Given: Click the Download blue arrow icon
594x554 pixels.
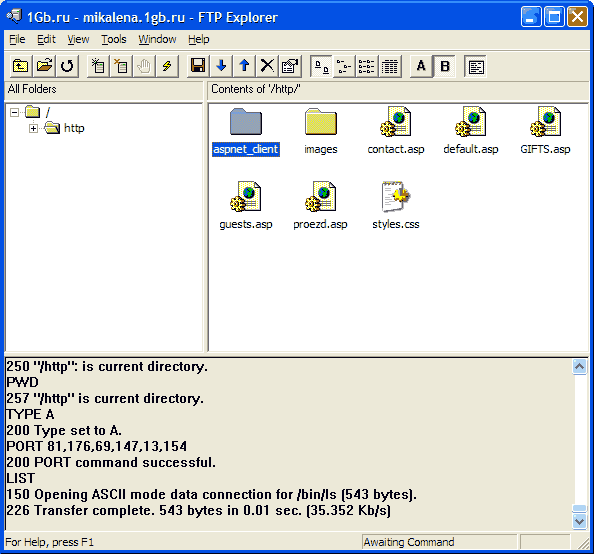Looking at the screenshot, I should [221, 66].
